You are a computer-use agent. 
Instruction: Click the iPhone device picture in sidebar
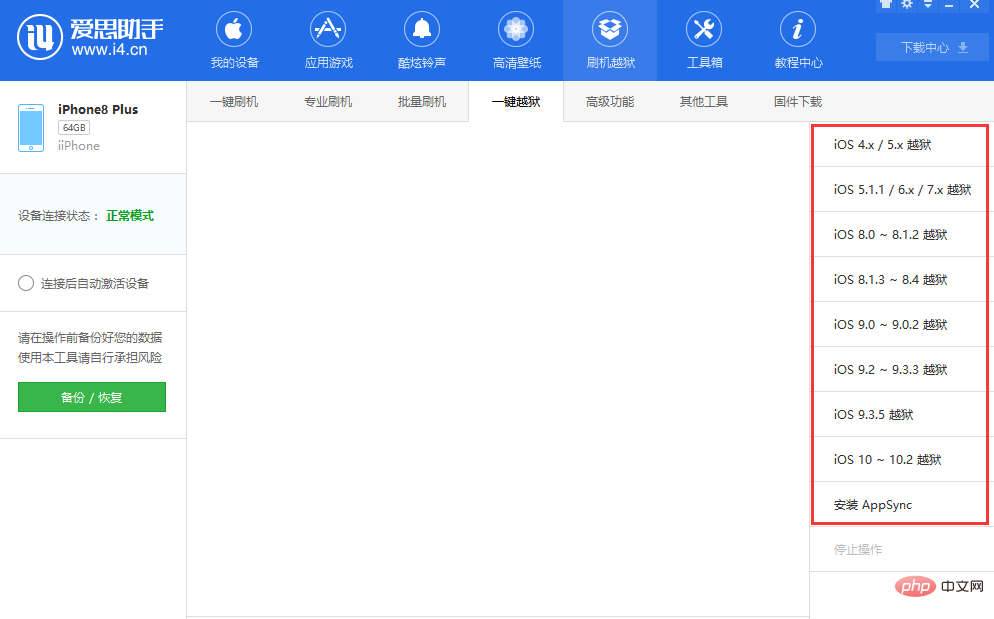coord(31,128)
